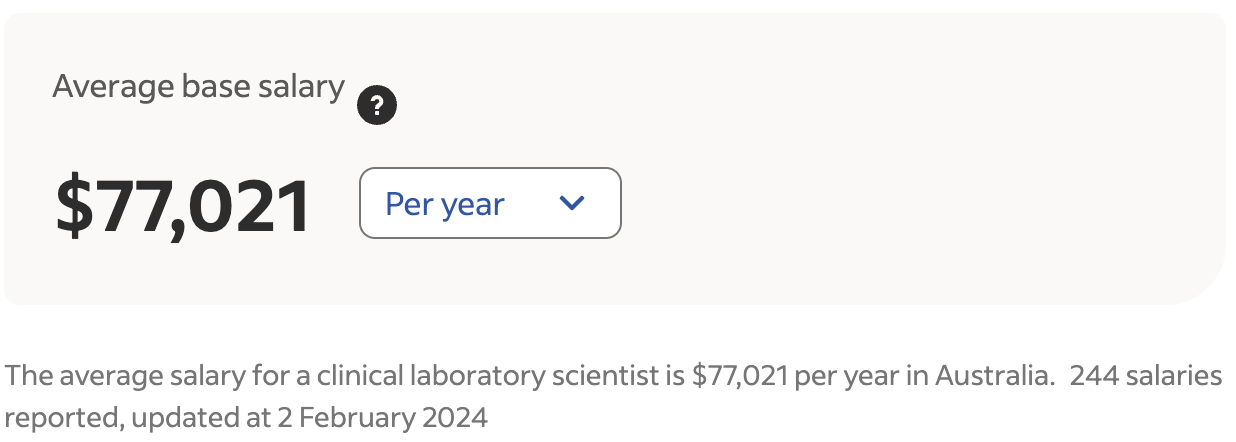Click the word salary in the heading

pyautogui.click(x=300, y=88)
